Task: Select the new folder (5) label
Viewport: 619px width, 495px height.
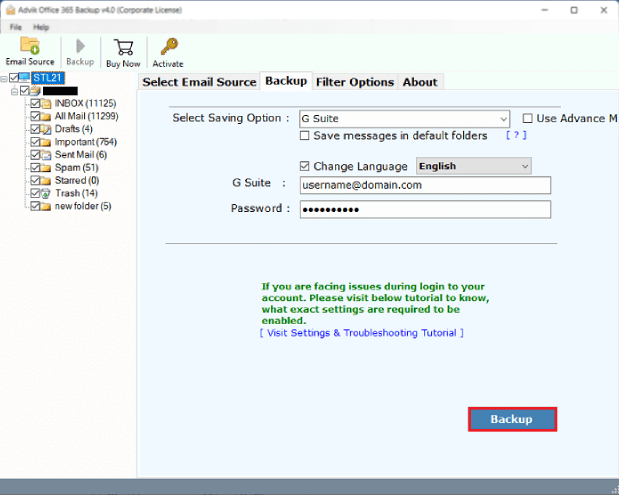Action: click(83, 206)
